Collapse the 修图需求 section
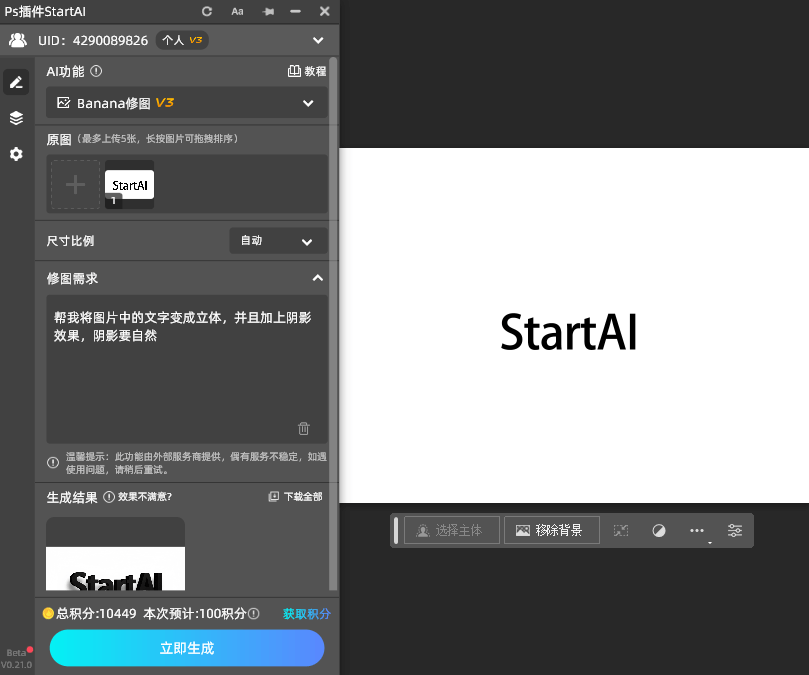This screenshot has width=809, height=675. (x=318, y=278)
